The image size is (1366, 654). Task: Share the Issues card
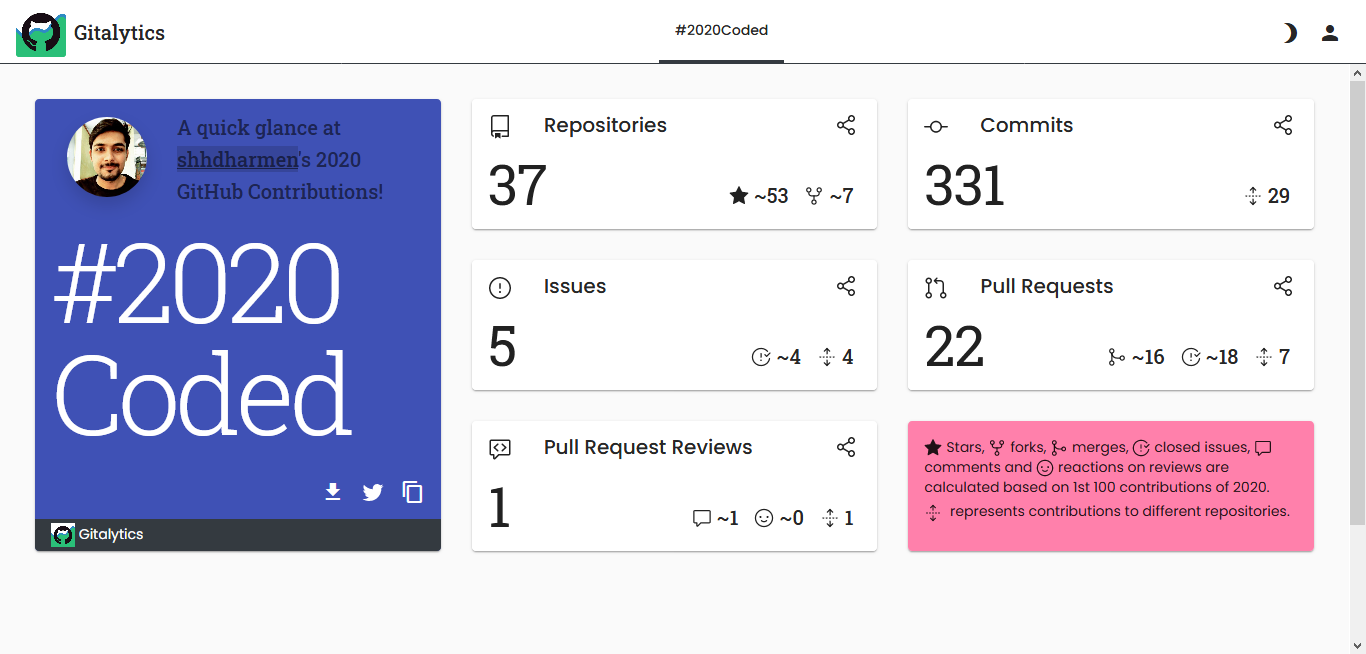(x=846, y=286)
